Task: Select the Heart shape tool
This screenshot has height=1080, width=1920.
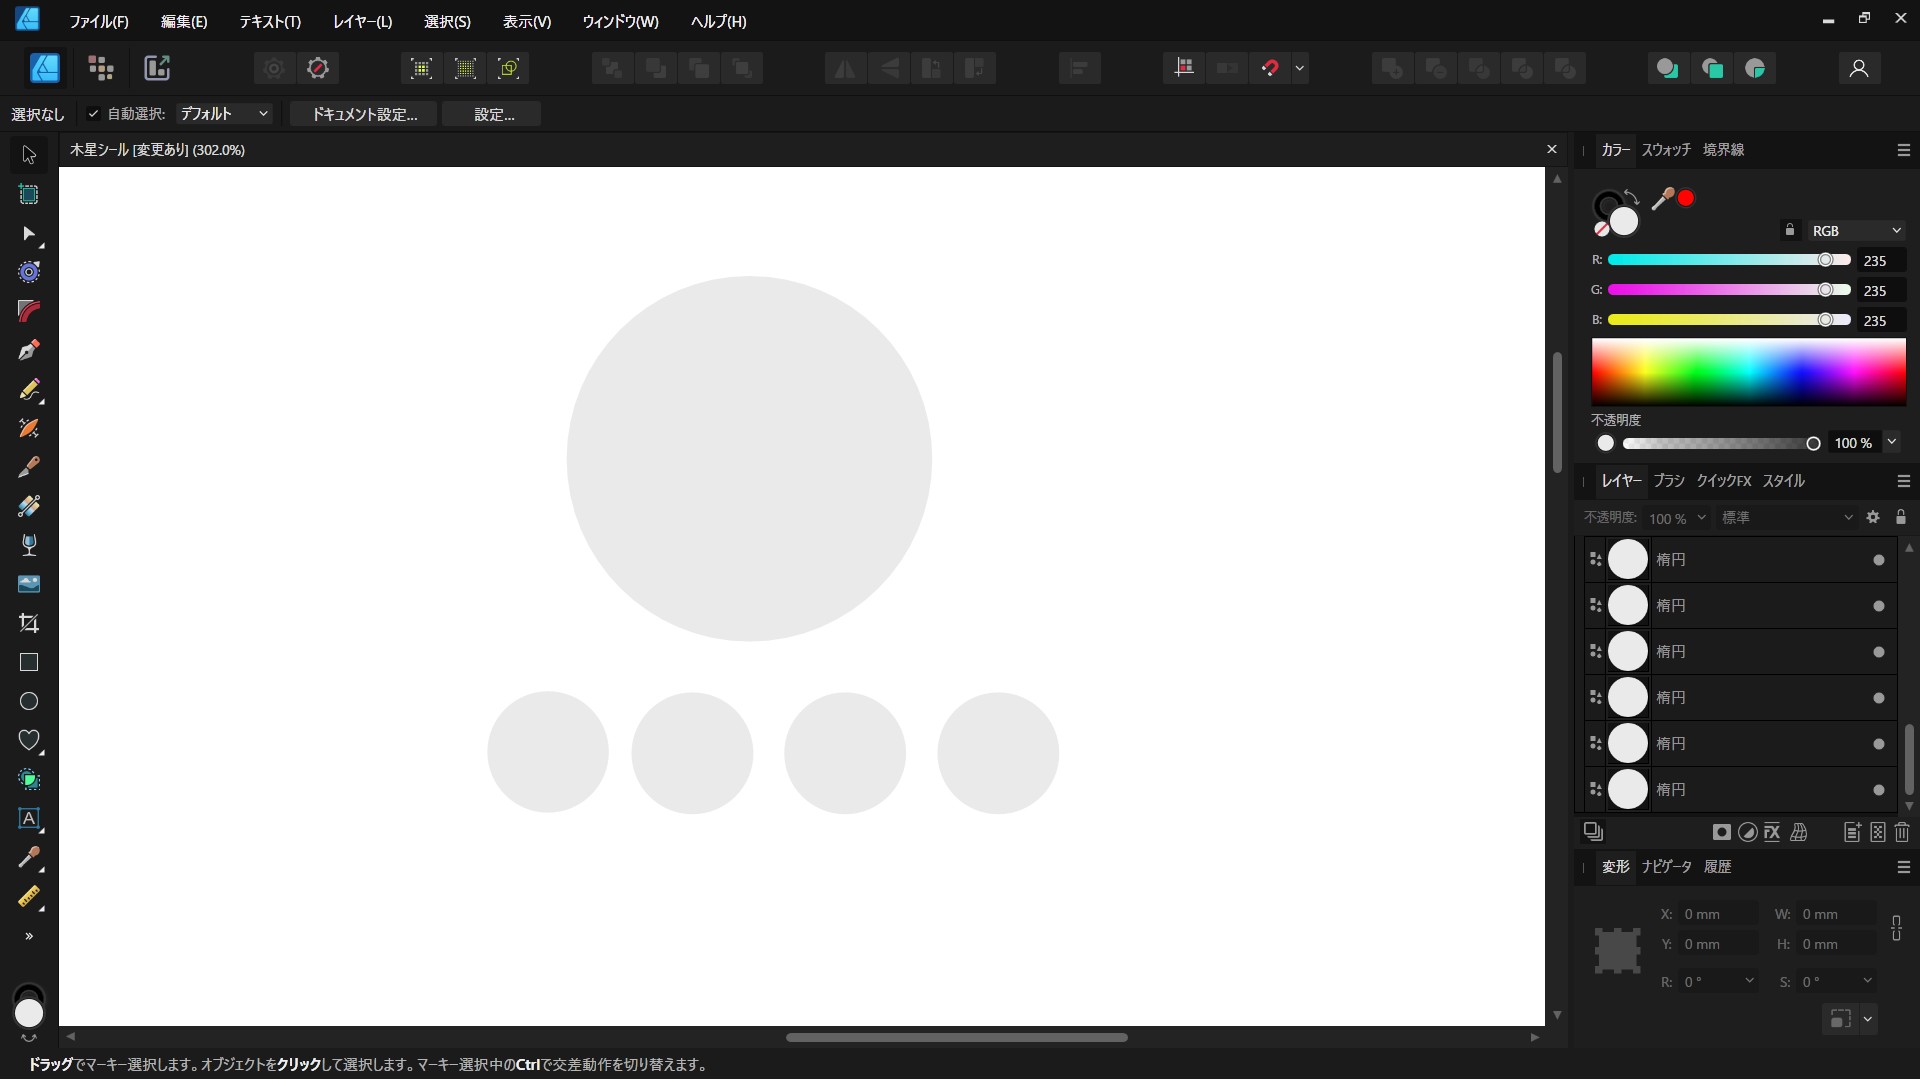Action: [x=29, y=740]
